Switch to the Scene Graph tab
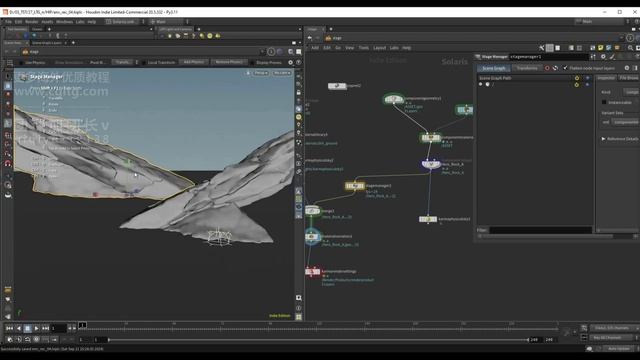 [x=494, y=68]
